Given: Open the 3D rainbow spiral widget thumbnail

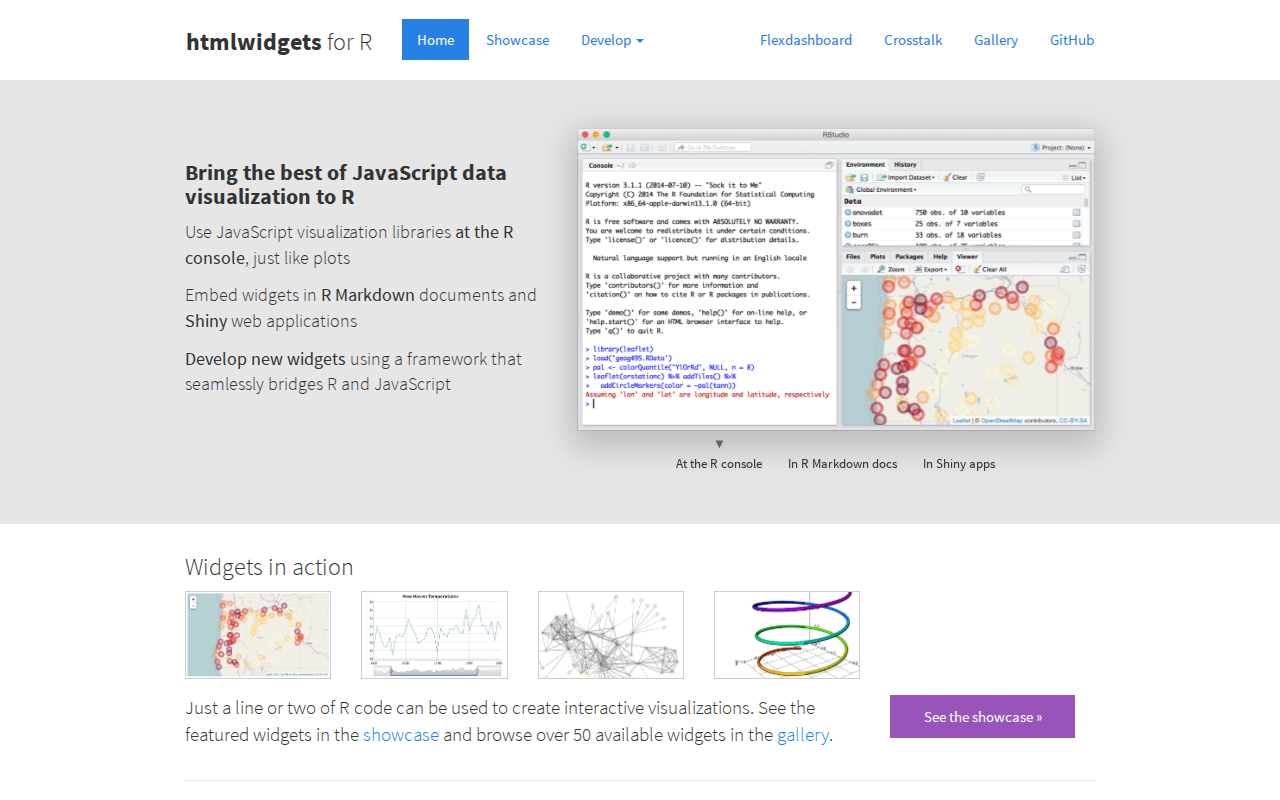Looking at the screenshot, I should 787,635.
